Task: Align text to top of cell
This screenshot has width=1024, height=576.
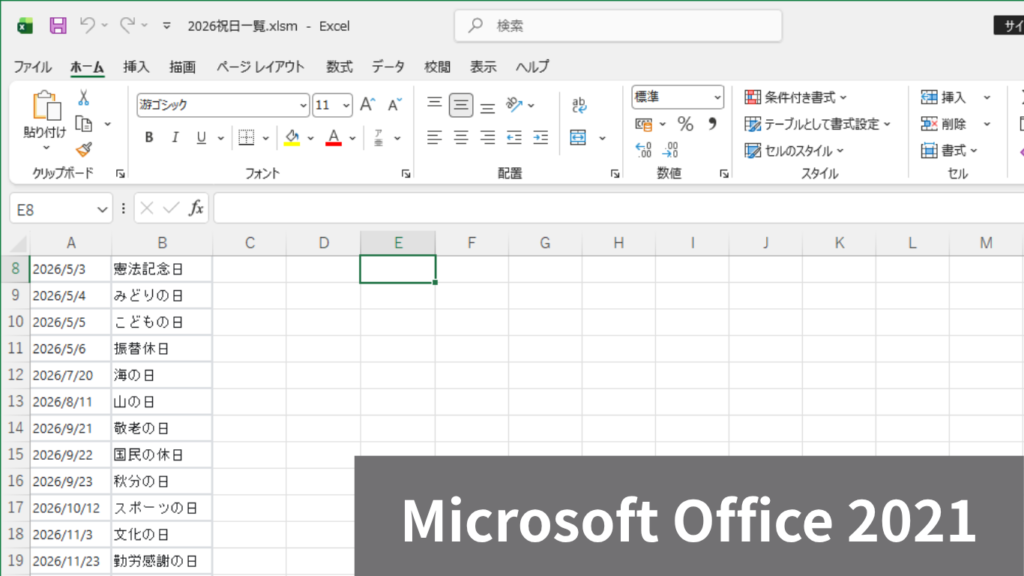Action: click(x=434, y=104)
